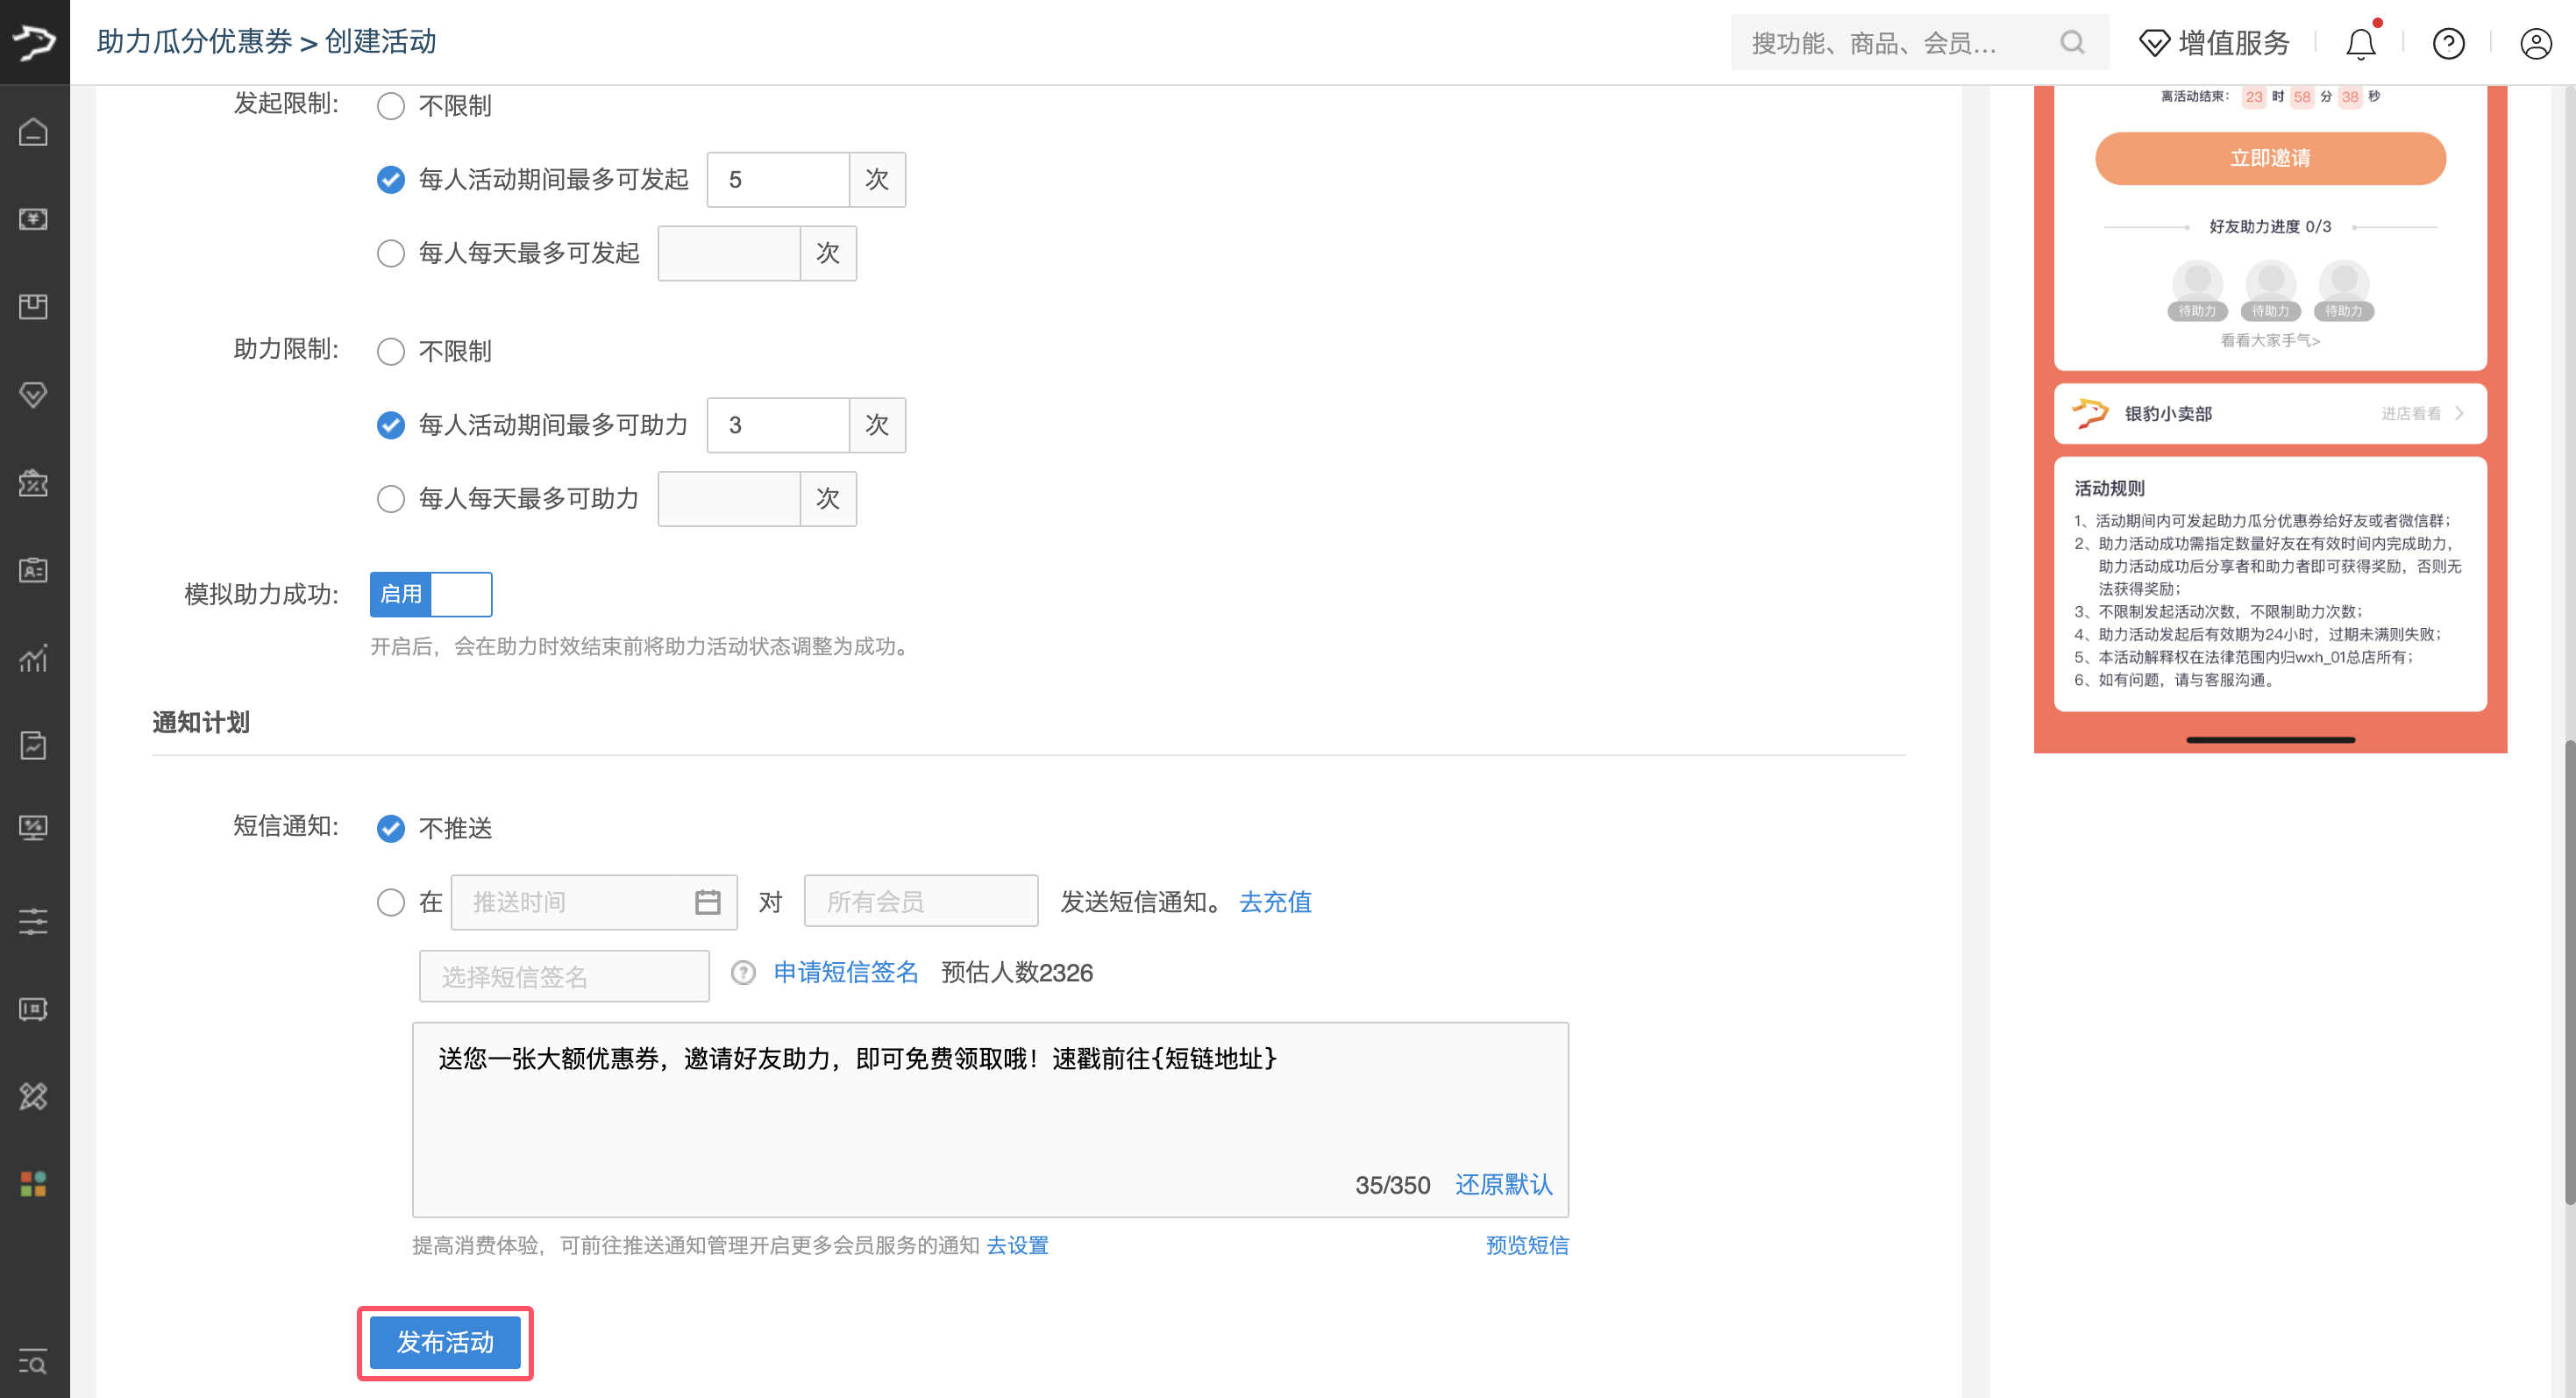Click the search magnifier icon

(x=2072, y=43)
